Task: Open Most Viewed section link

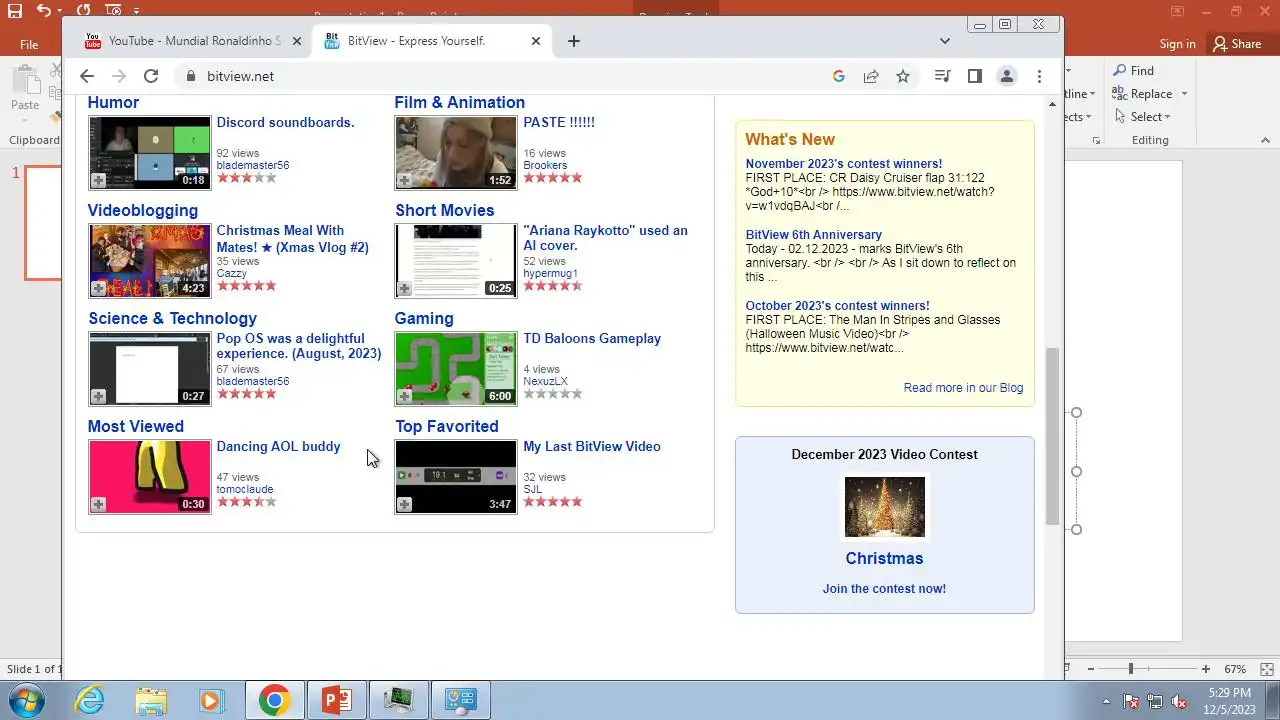Action: pyautogui.click(x=136, y=426)
